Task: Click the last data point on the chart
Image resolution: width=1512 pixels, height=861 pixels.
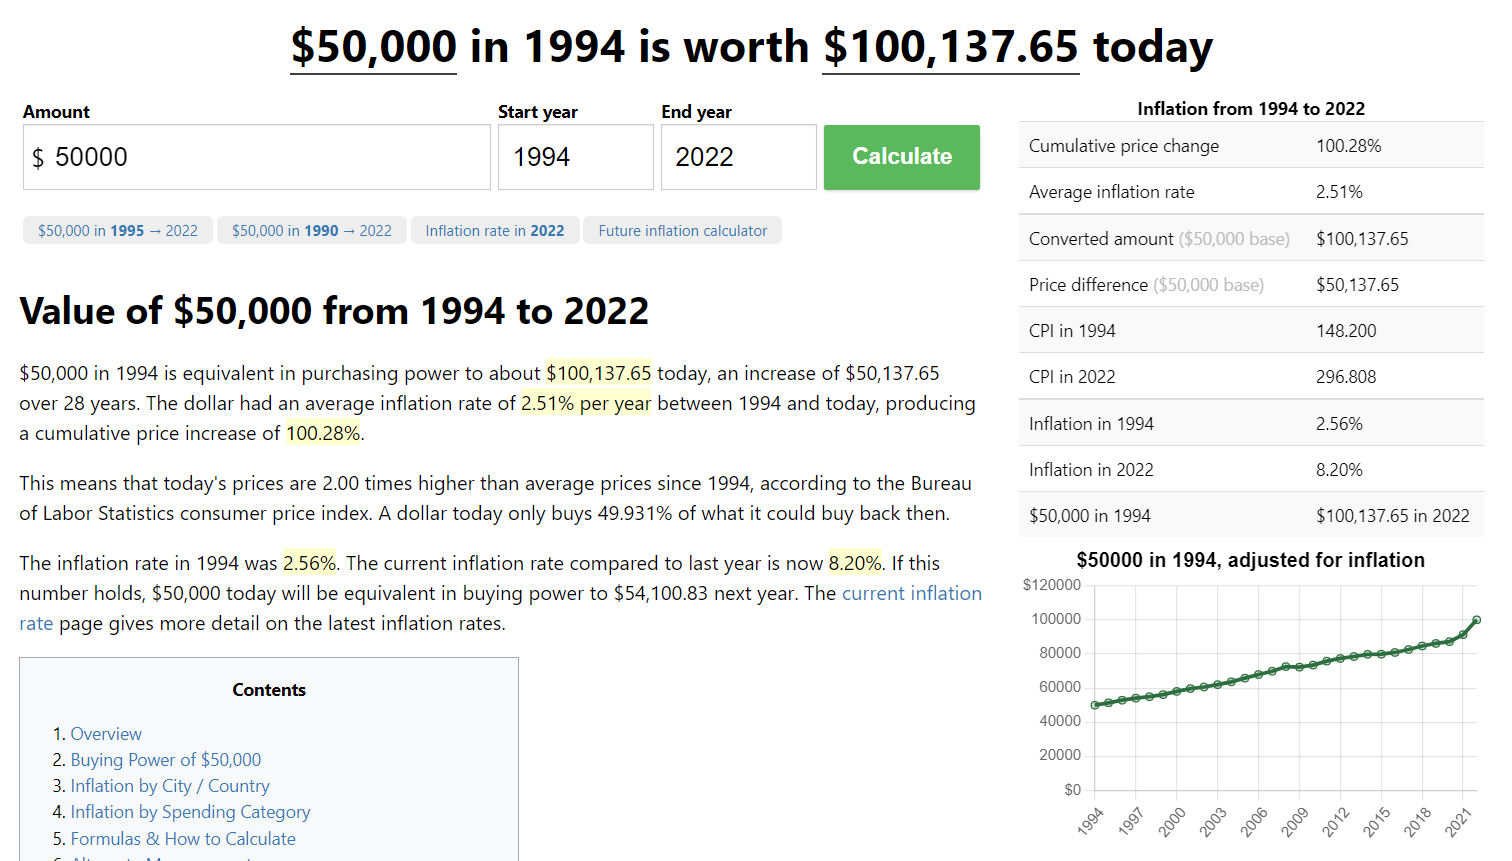Action: [x=1476, y=621]
